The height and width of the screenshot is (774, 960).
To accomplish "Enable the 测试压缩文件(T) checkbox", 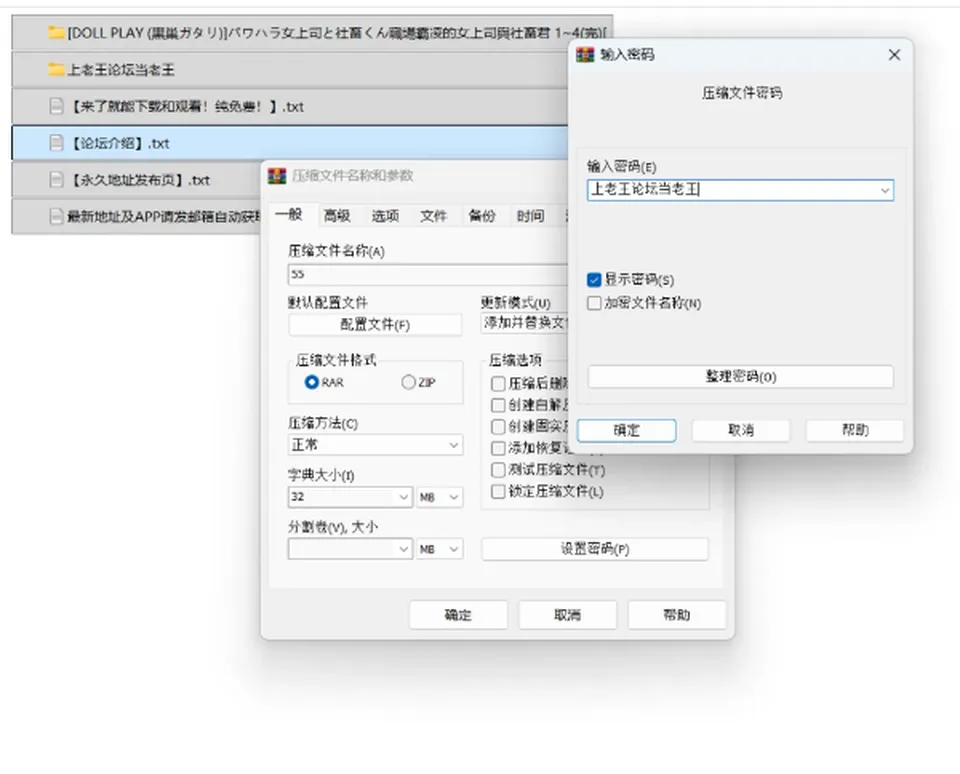I will tap(498, 470).
